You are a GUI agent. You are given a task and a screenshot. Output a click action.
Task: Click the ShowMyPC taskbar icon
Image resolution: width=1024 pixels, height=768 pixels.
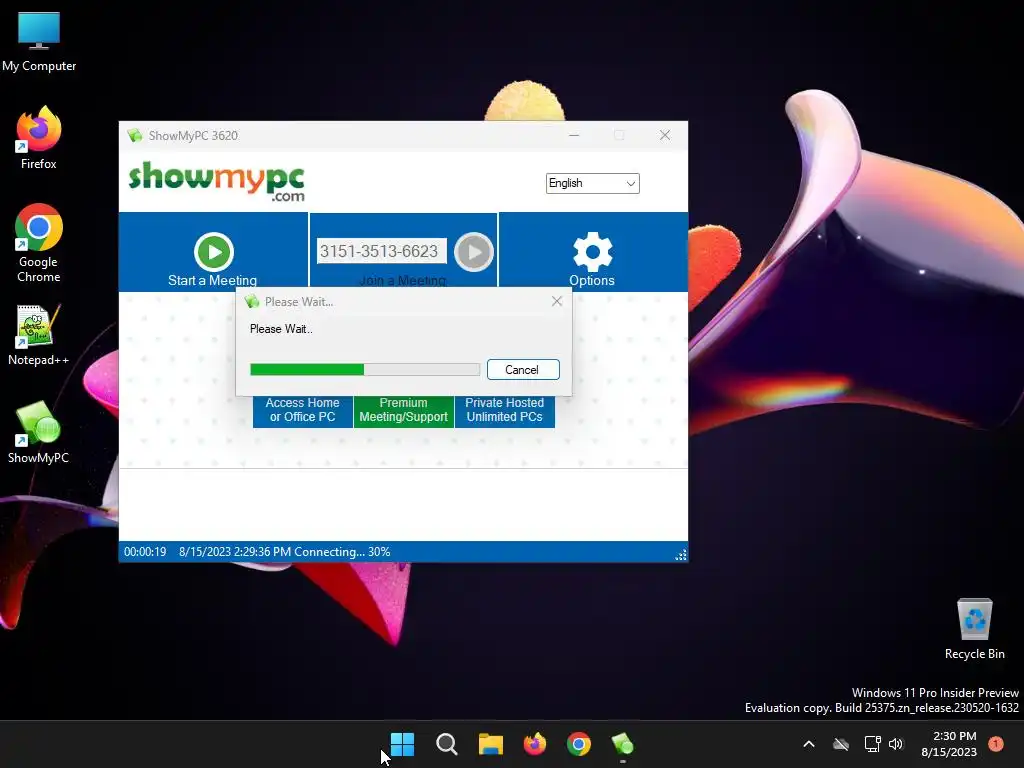click(x=622, y=744)
